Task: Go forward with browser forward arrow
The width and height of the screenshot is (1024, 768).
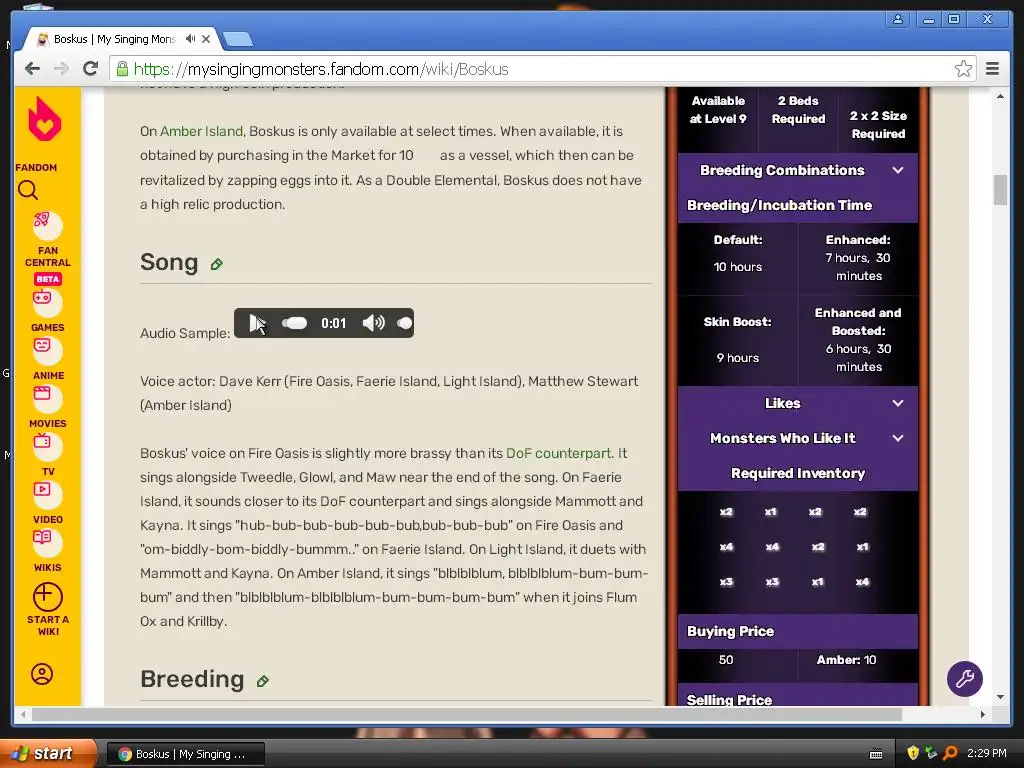Action: click(61, 69)
